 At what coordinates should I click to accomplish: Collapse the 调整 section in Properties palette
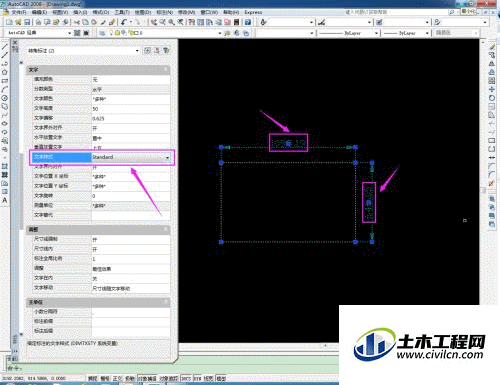[x=165, y=229]
